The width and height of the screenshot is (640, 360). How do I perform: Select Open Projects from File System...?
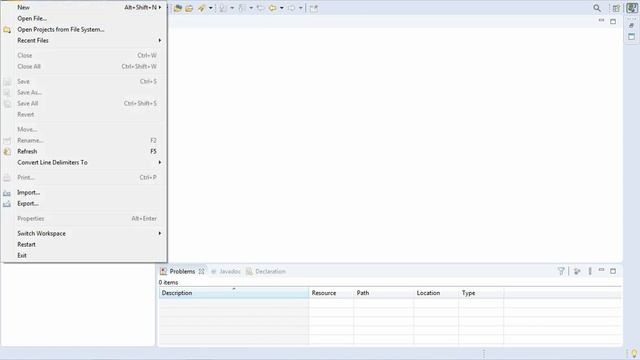point(83,29)
